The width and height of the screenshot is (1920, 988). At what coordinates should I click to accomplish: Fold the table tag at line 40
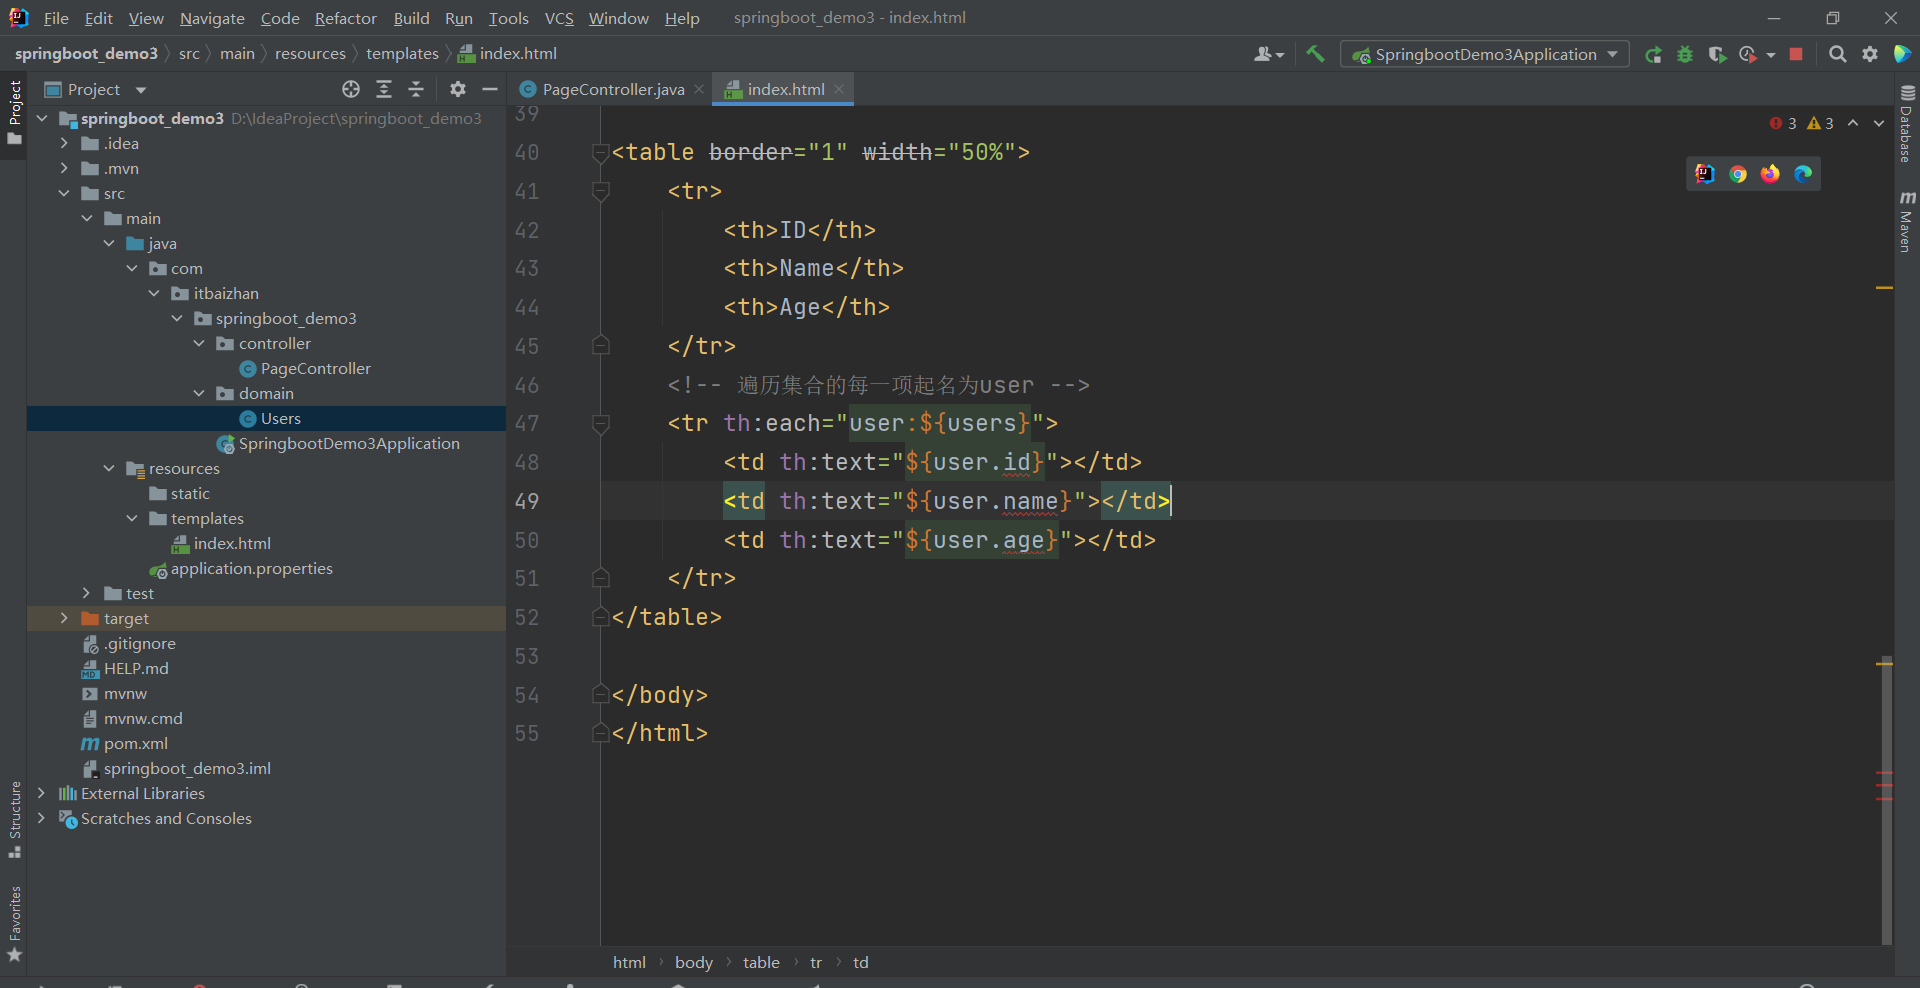(x=601, y=153)
